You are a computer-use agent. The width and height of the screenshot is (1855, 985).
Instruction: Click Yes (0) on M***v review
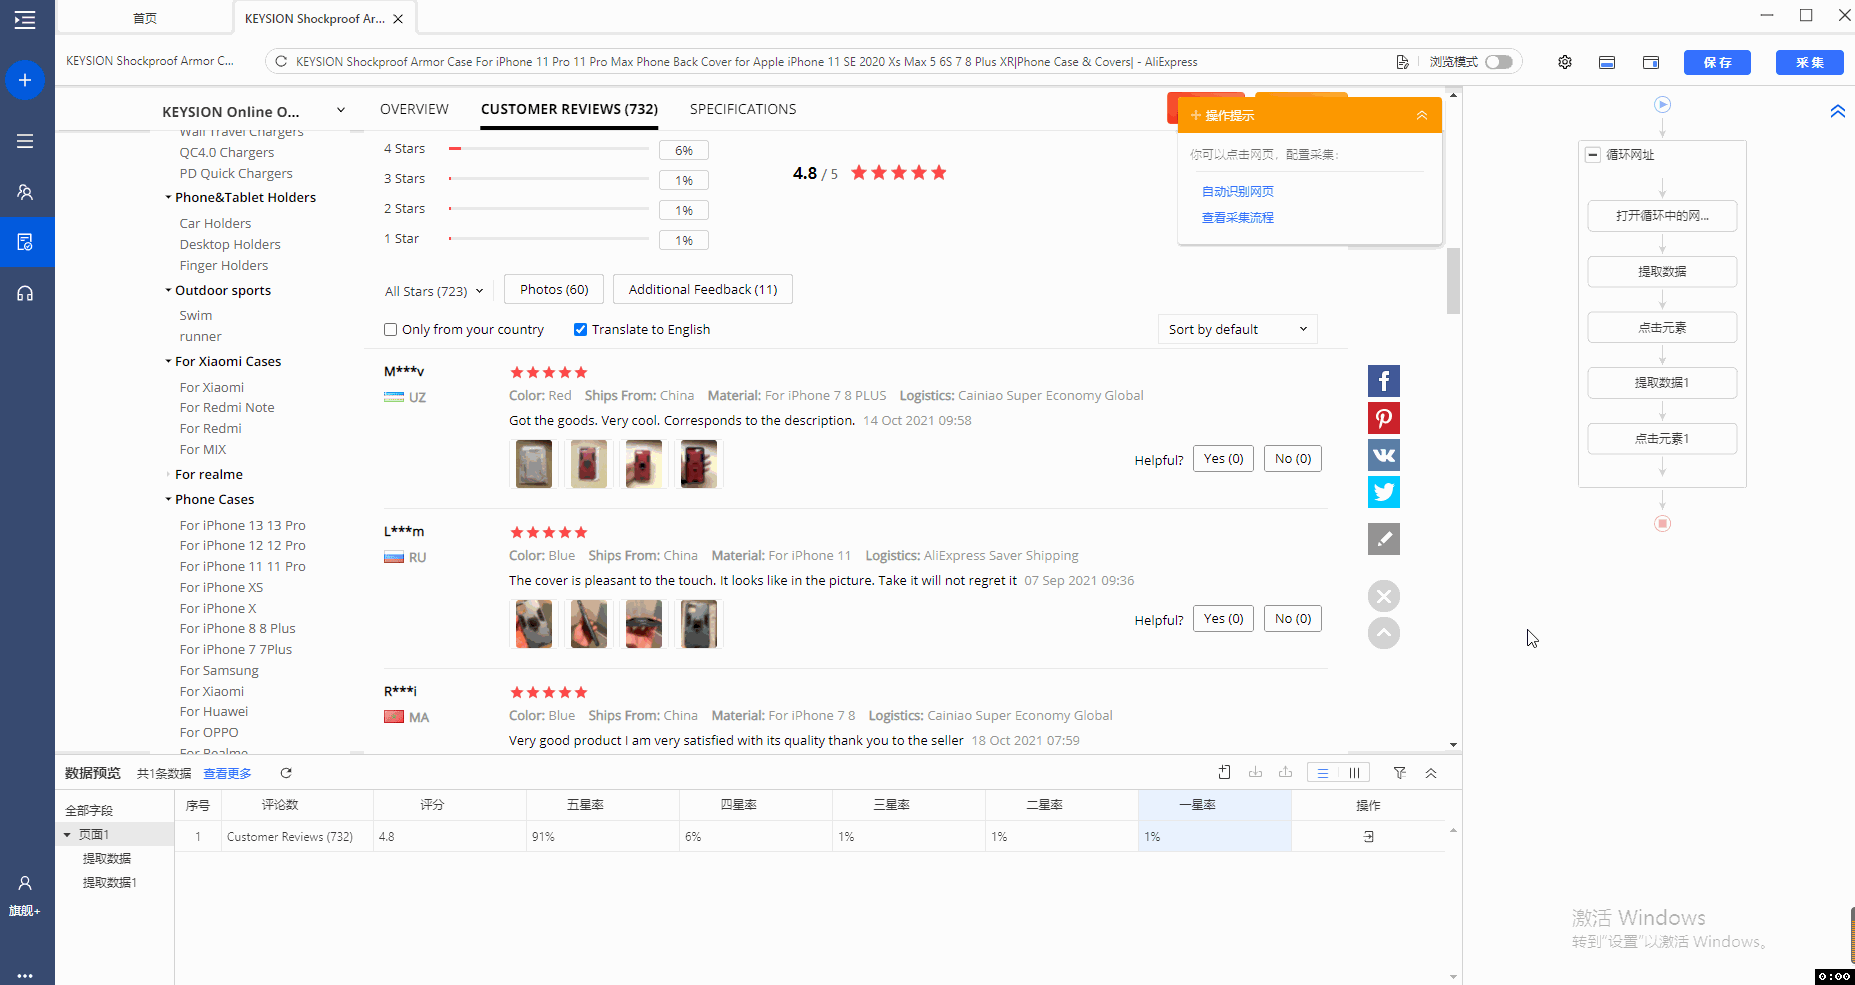pos(1223,459)
